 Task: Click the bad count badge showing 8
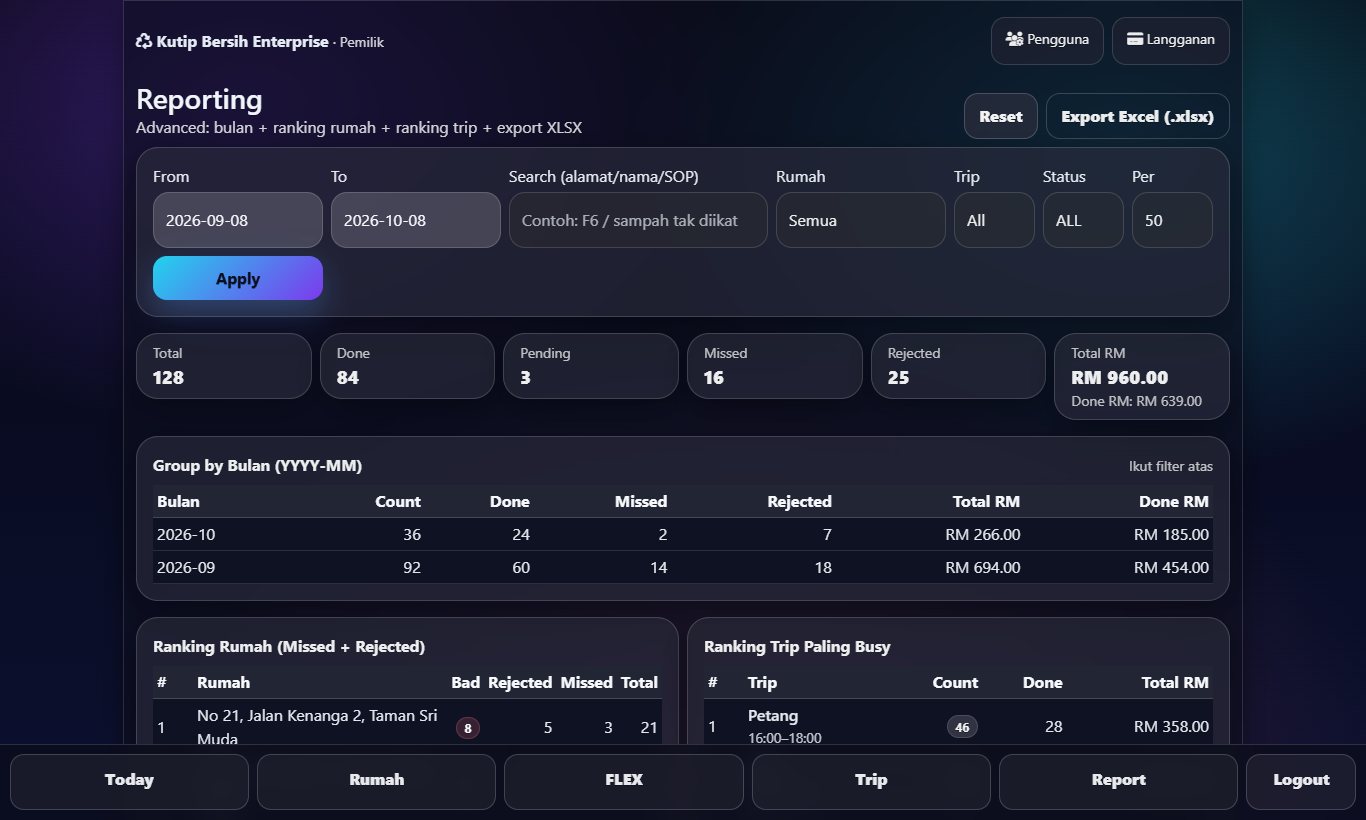467,728
